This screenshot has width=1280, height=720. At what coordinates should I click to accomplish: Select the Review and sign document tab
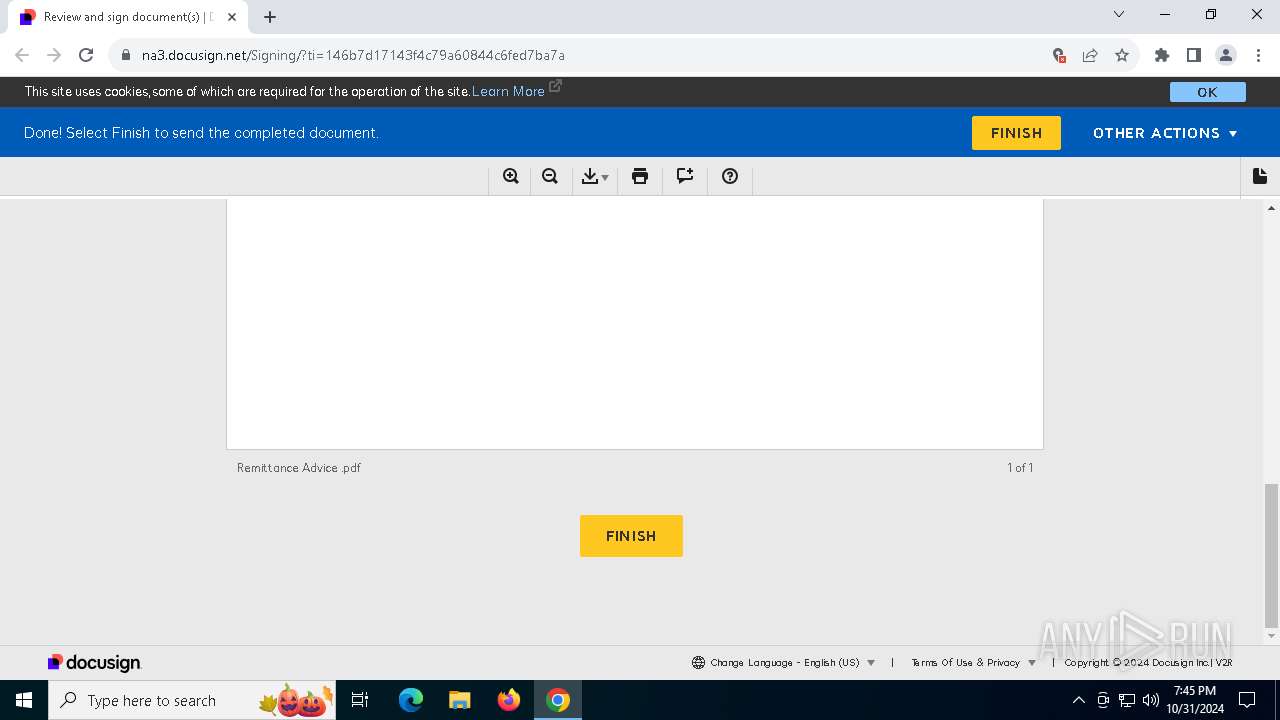pyautogui.click(x=130, y=17)
